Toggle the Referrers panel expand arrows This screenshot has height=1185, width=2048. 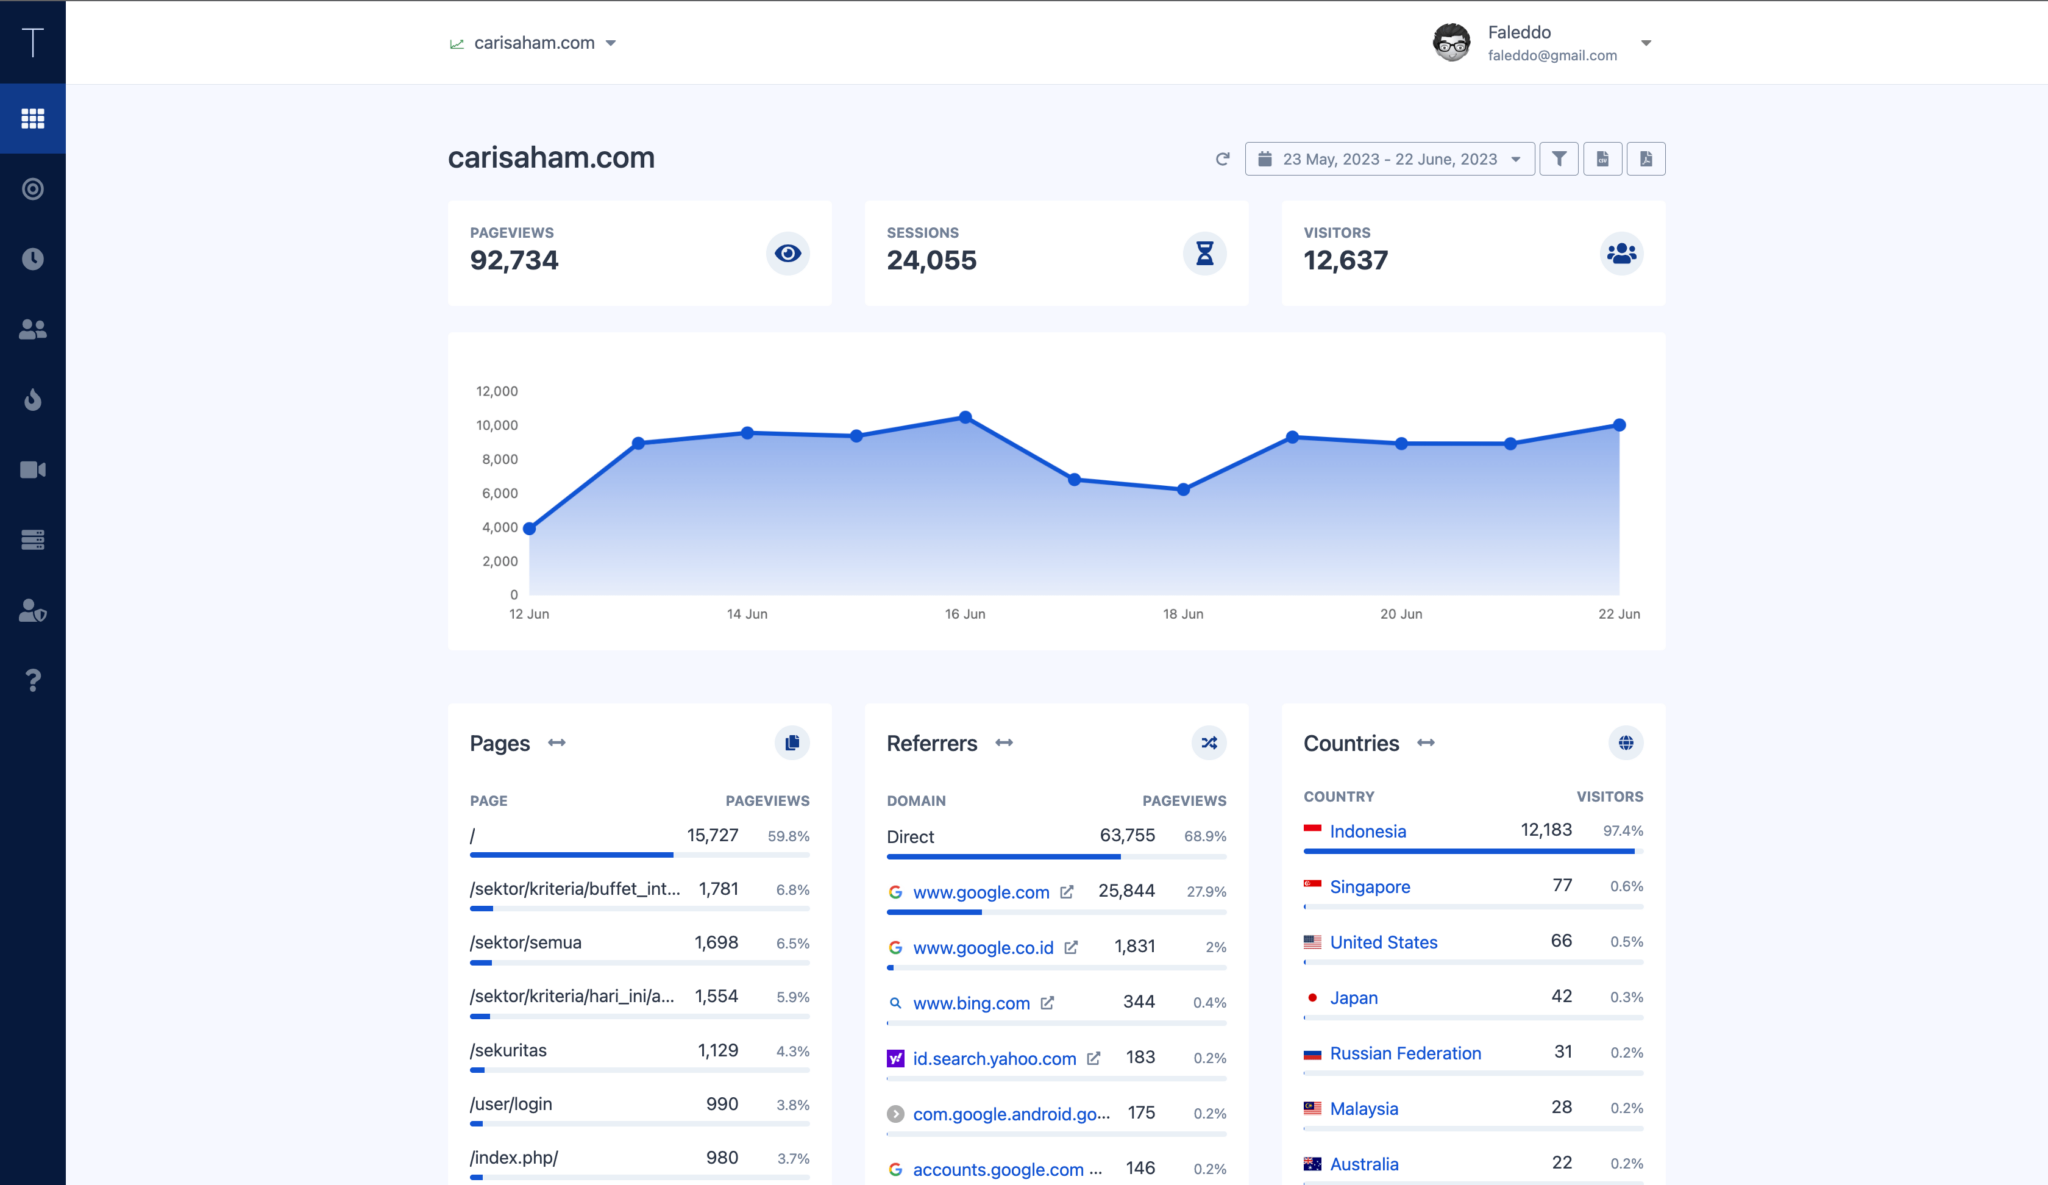(x=1004, y=743)
